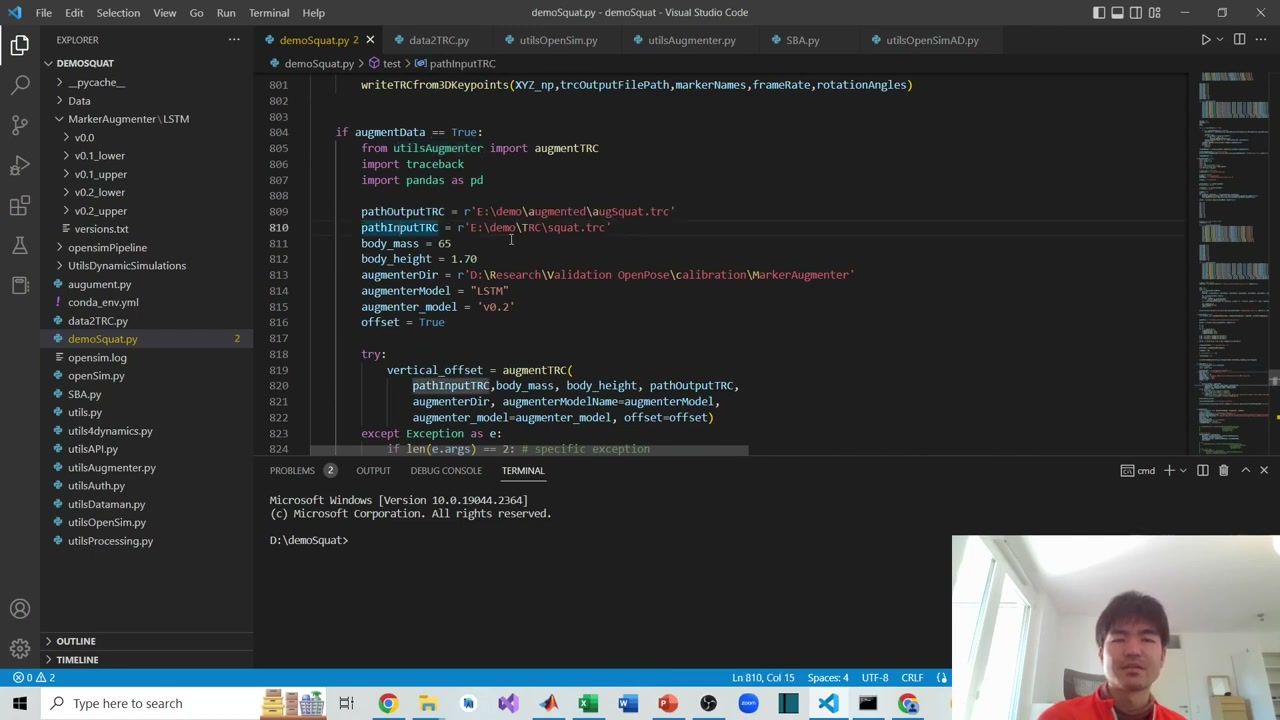
Task: Open Zoom from taskbar
Action: (x=748, y=703)
